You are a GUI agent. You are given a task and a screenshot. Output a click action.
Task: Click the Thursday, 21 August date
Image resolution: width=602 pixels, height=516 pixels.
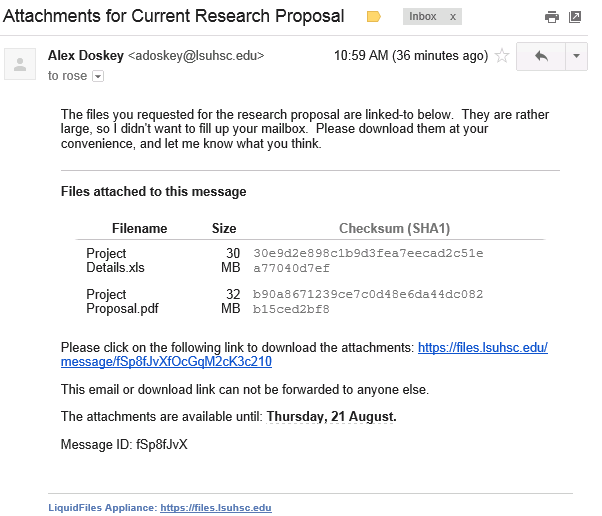[331, 416]
